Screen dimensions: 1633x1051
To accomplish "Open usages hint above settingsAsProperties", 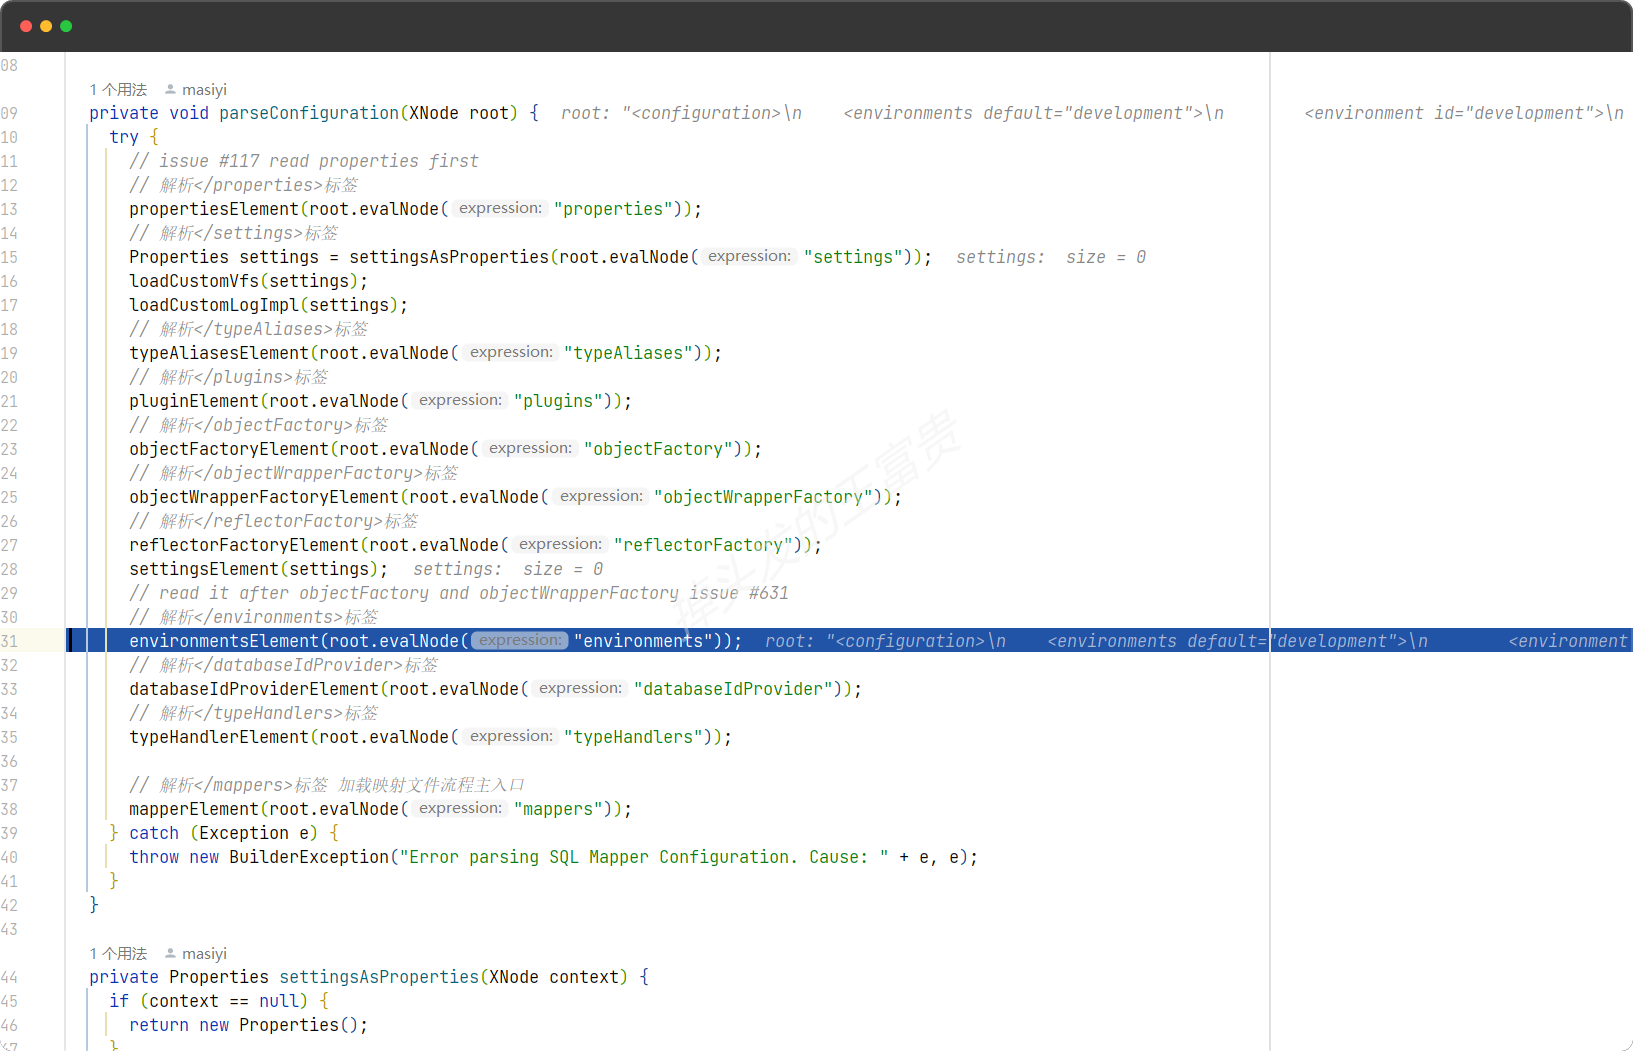I will coord(118,954).
